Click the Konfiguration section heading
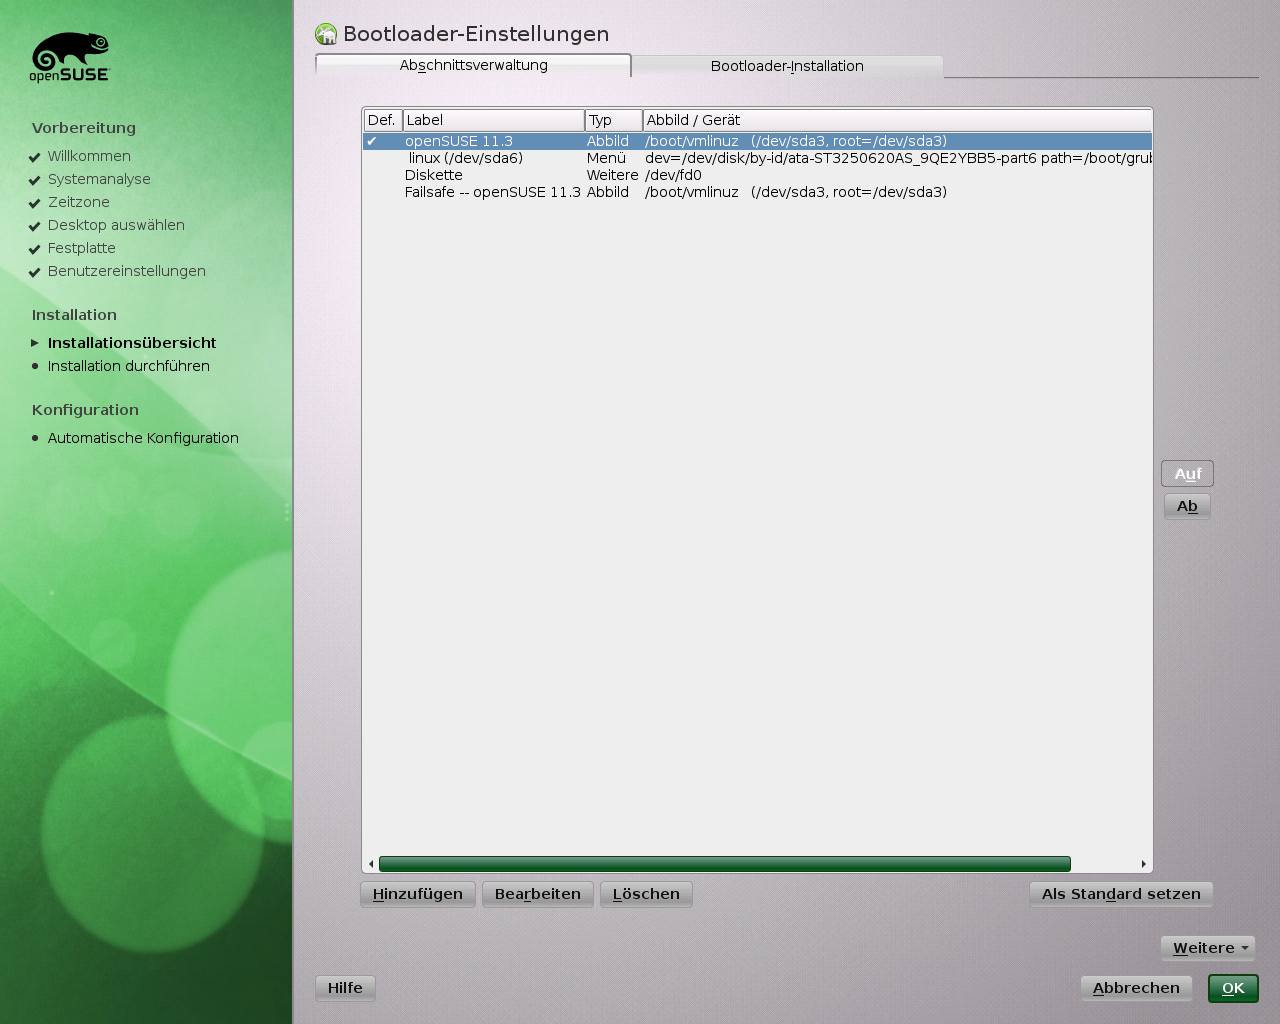1280x1024 pixels. coord(85,410)
